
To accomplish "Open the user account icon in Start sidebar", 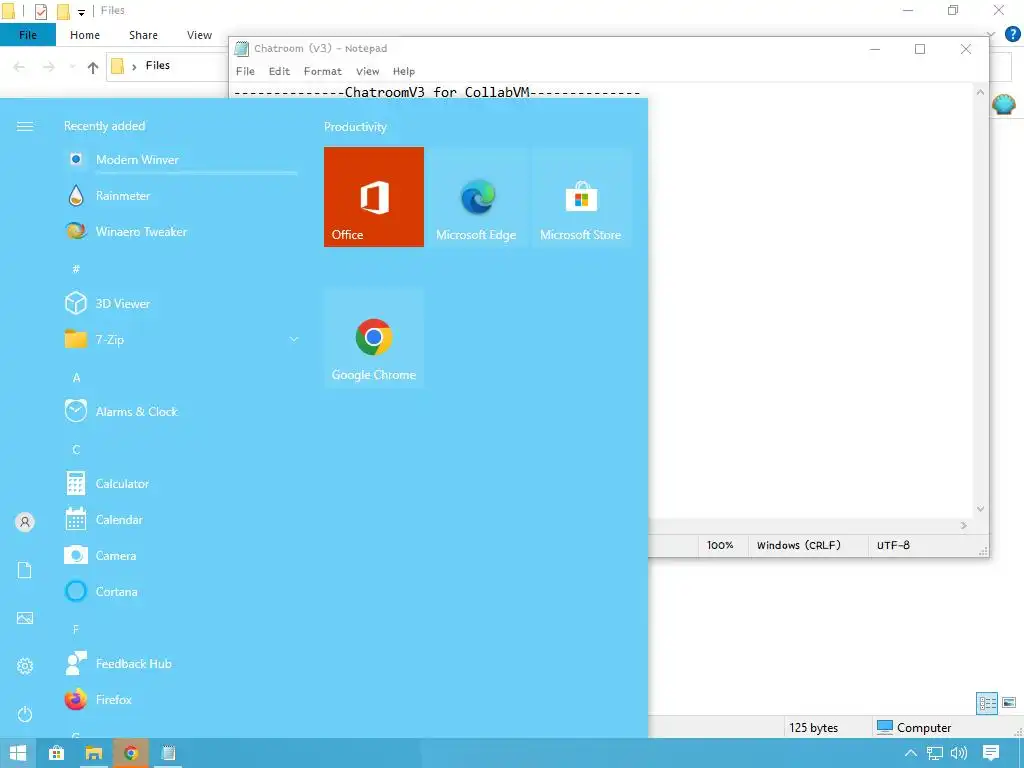I will [25, 522].
